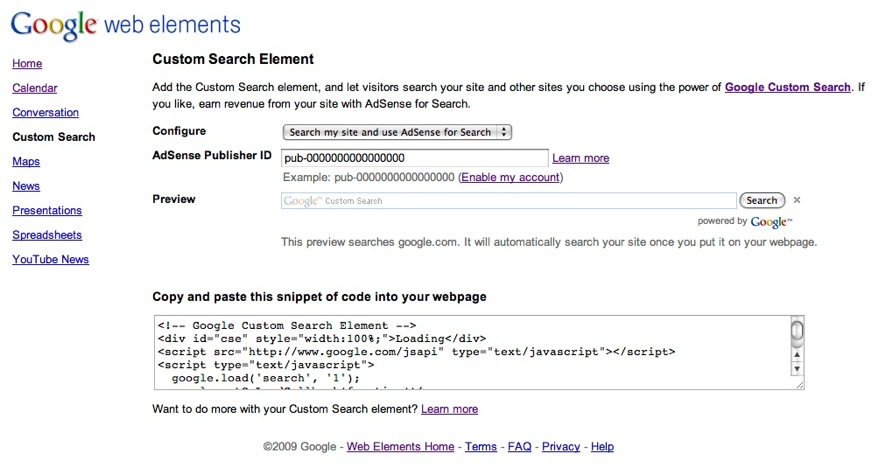Open the Maps element page
Screen dimensions: 890x473
[26, 162]
